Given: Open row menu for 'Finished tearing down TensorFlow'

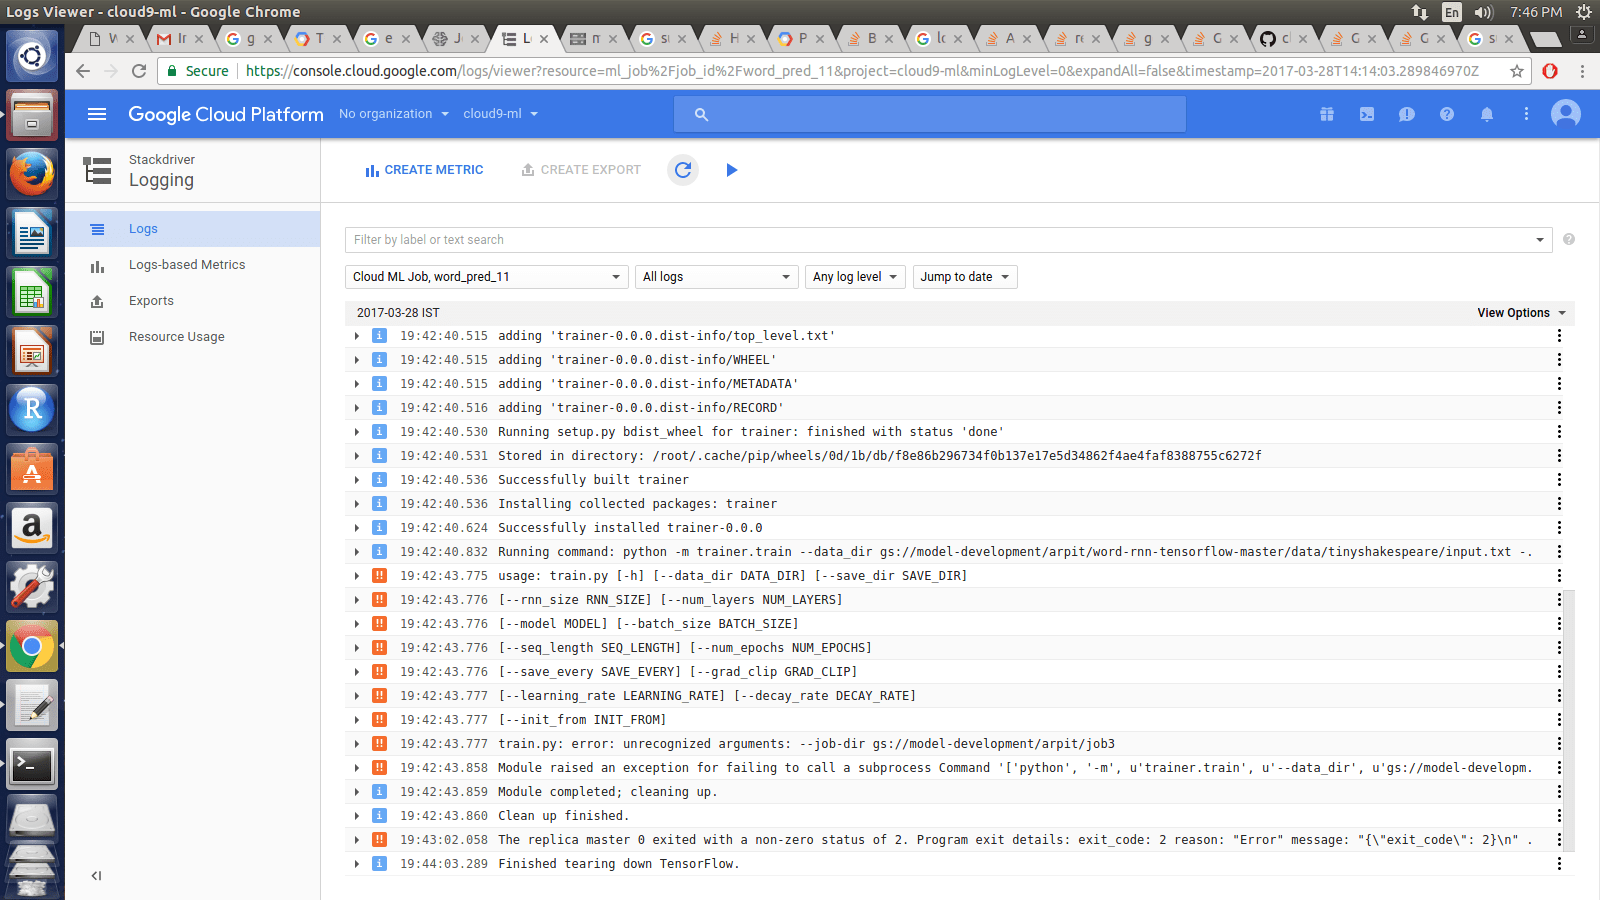Looking at the screenshot, I should (1559, 864).
